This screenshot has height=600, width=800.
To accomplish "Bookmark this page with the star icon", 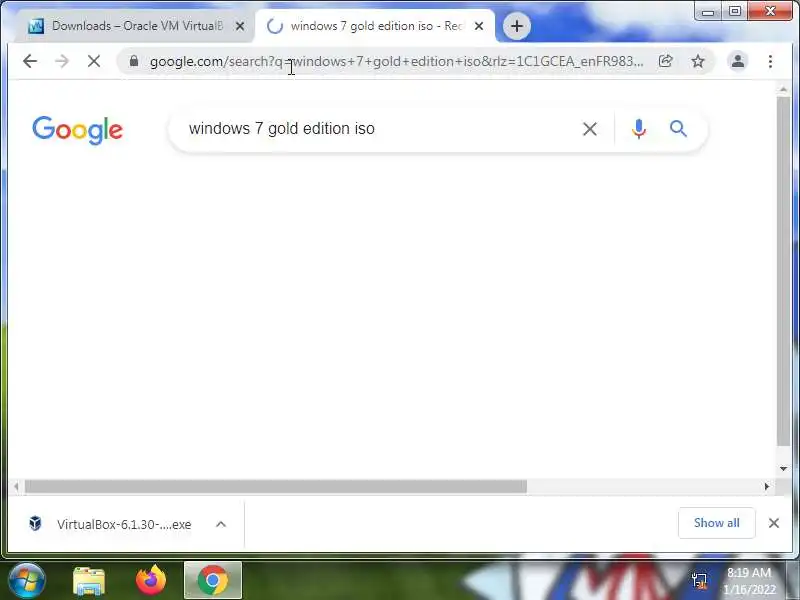I will tap(697, 62).
